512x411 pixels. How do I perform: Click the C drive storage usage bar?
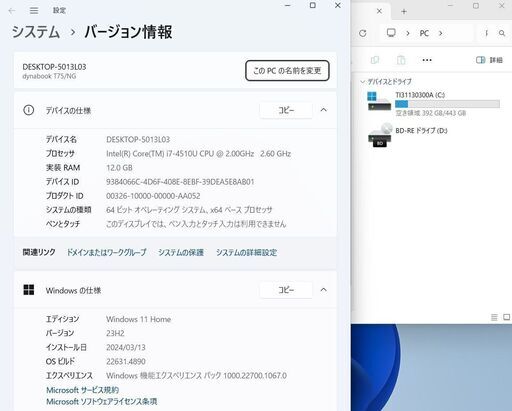point(447,104)
